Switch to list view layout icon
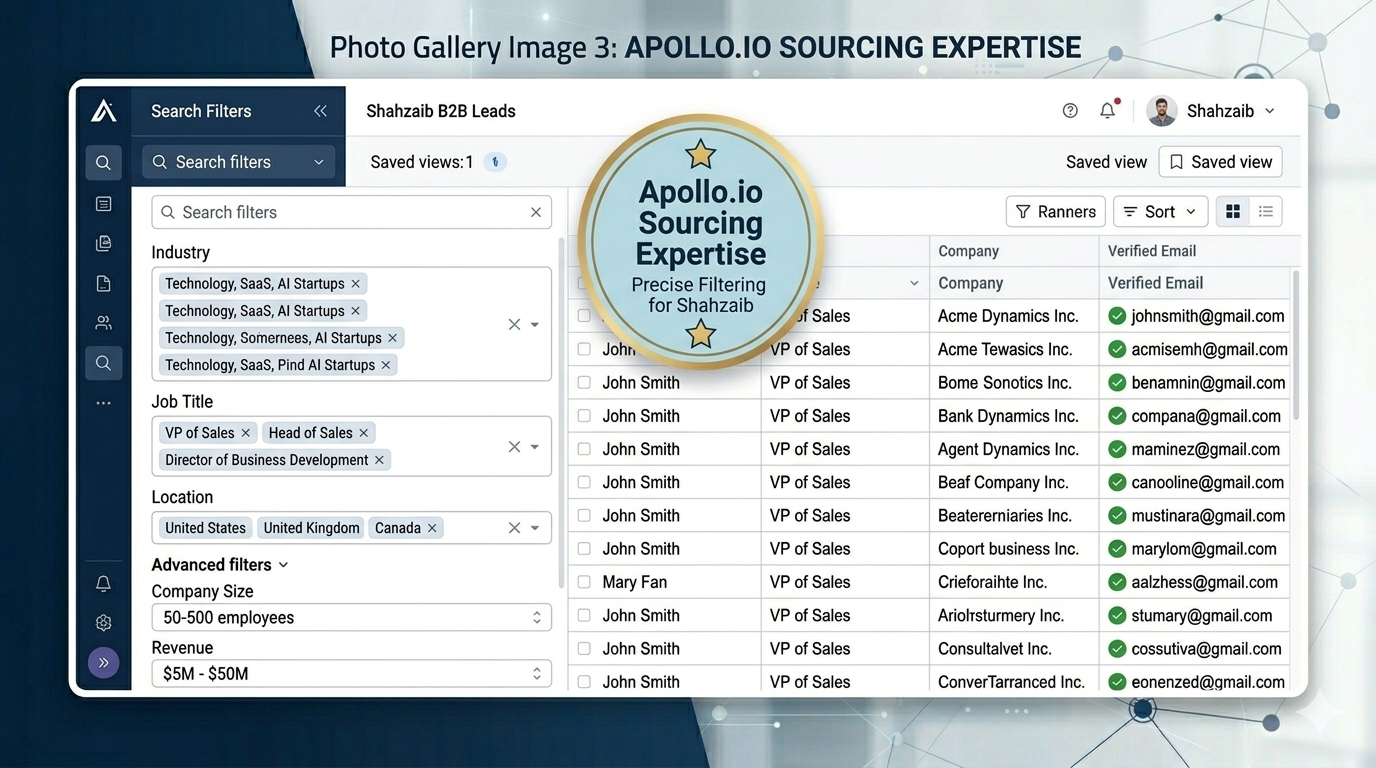Image resolution: width=1376 pixels, height=768 pixels. coord(1266,212)
